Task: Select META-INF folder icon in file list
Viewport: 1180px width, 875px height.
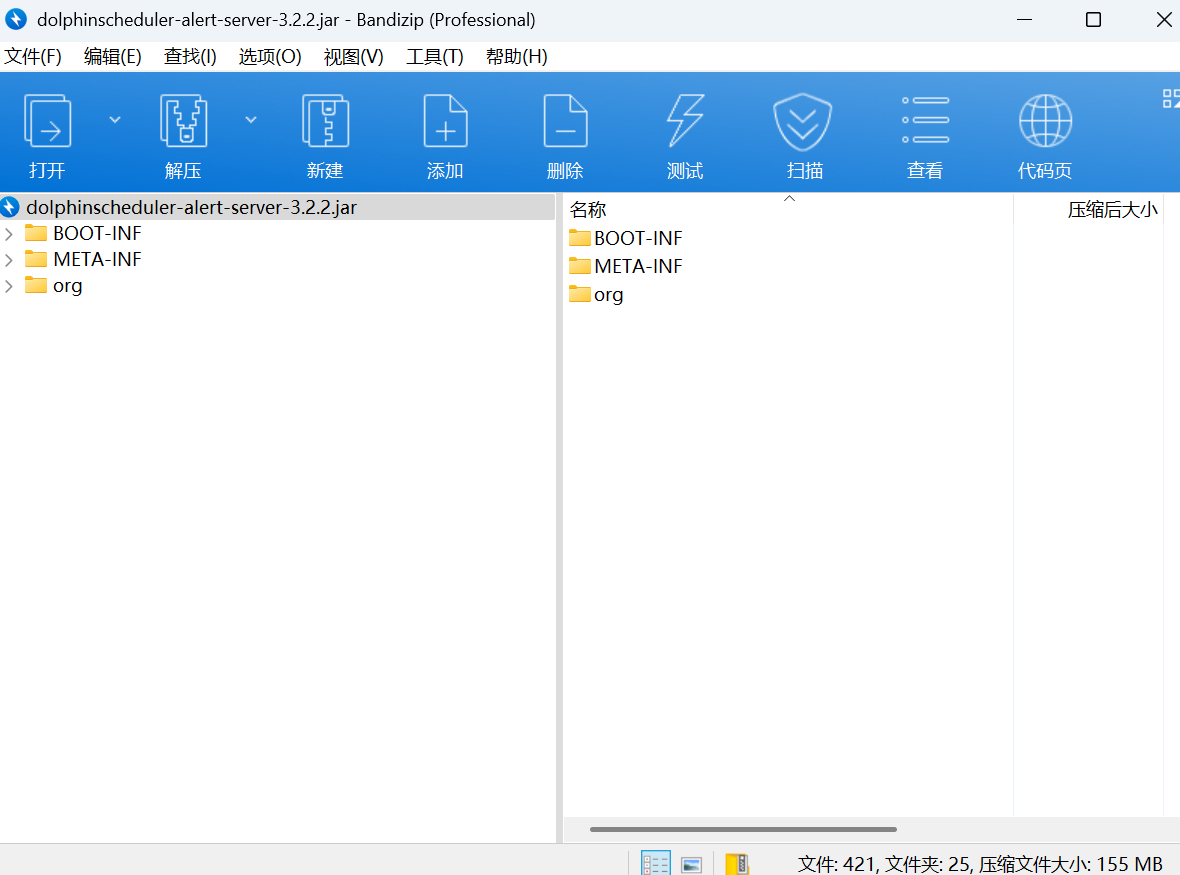Action: (579, 266)
